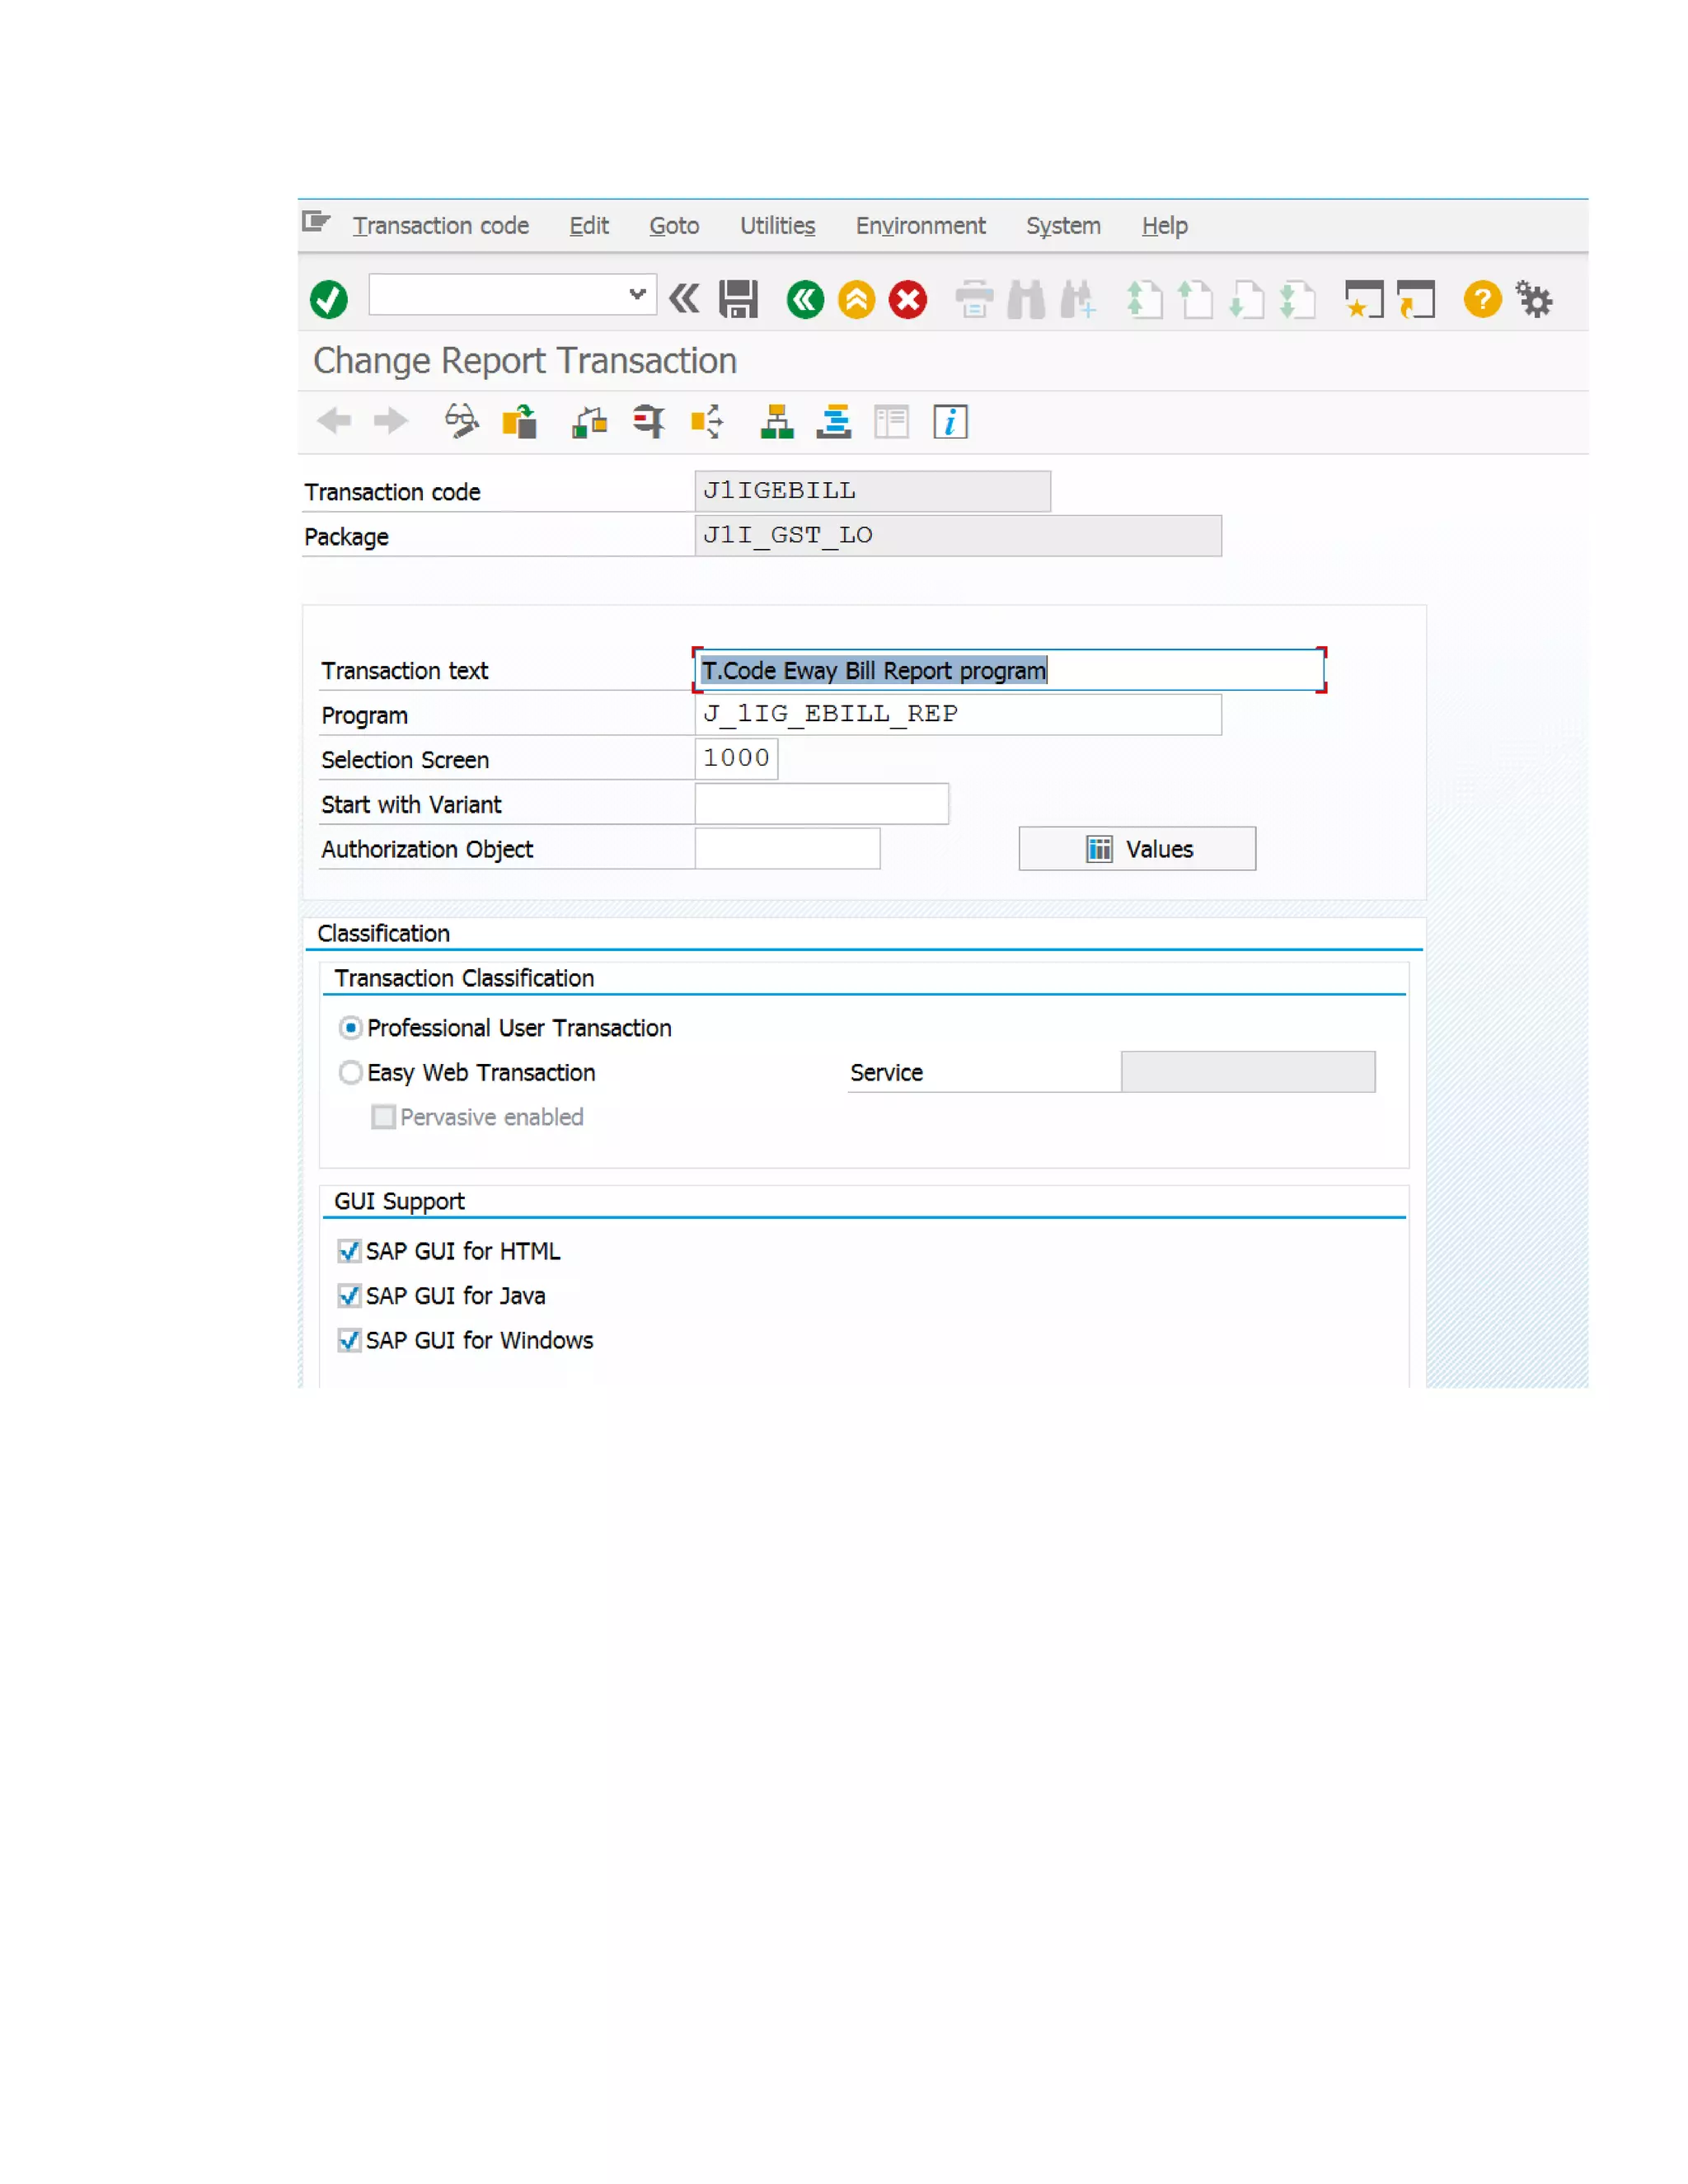Open the SAP system menu icon
The image size is (1688, 2184).
pos(316,222)
